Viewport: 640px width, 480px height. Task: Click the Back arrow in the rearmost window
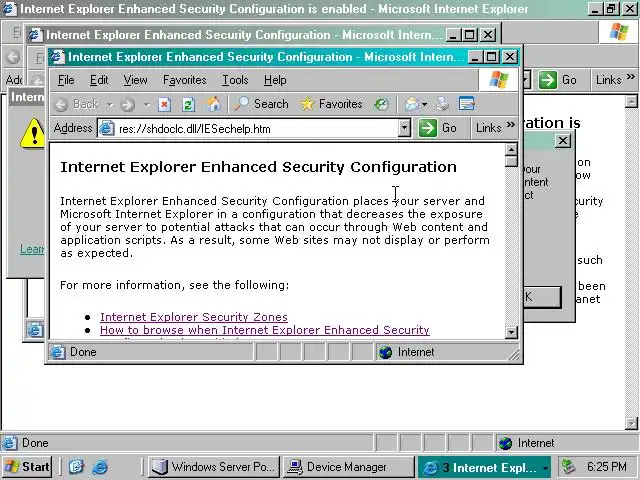pos(13,57)
